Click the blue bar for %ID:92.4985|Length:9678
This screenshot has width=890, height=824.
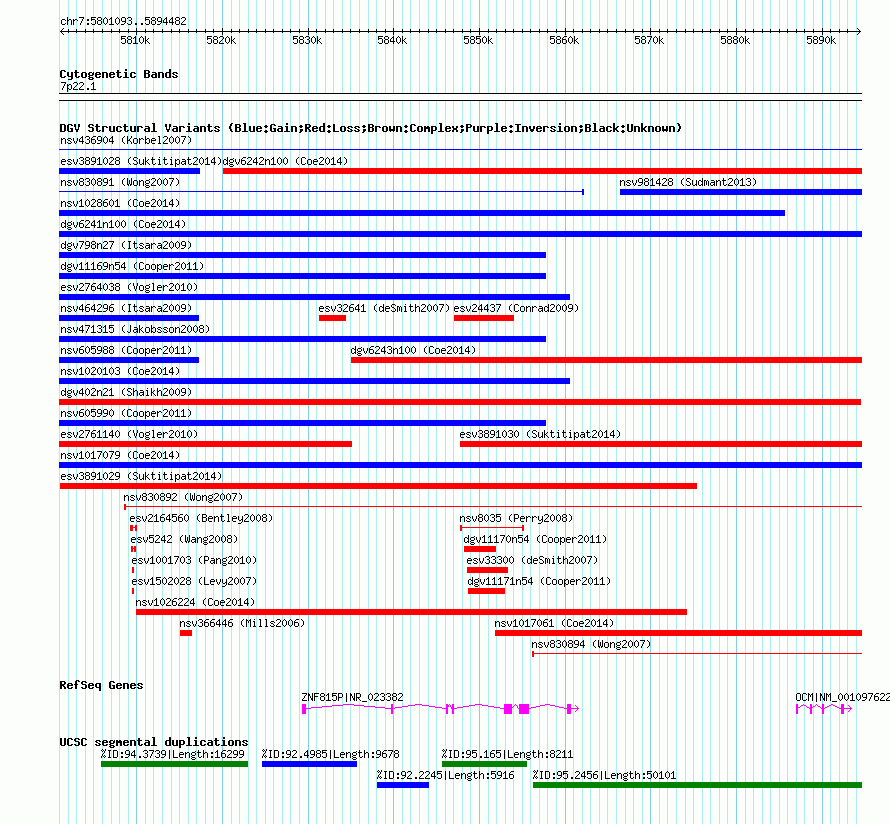pyautogui.click(x=309, y=764)
